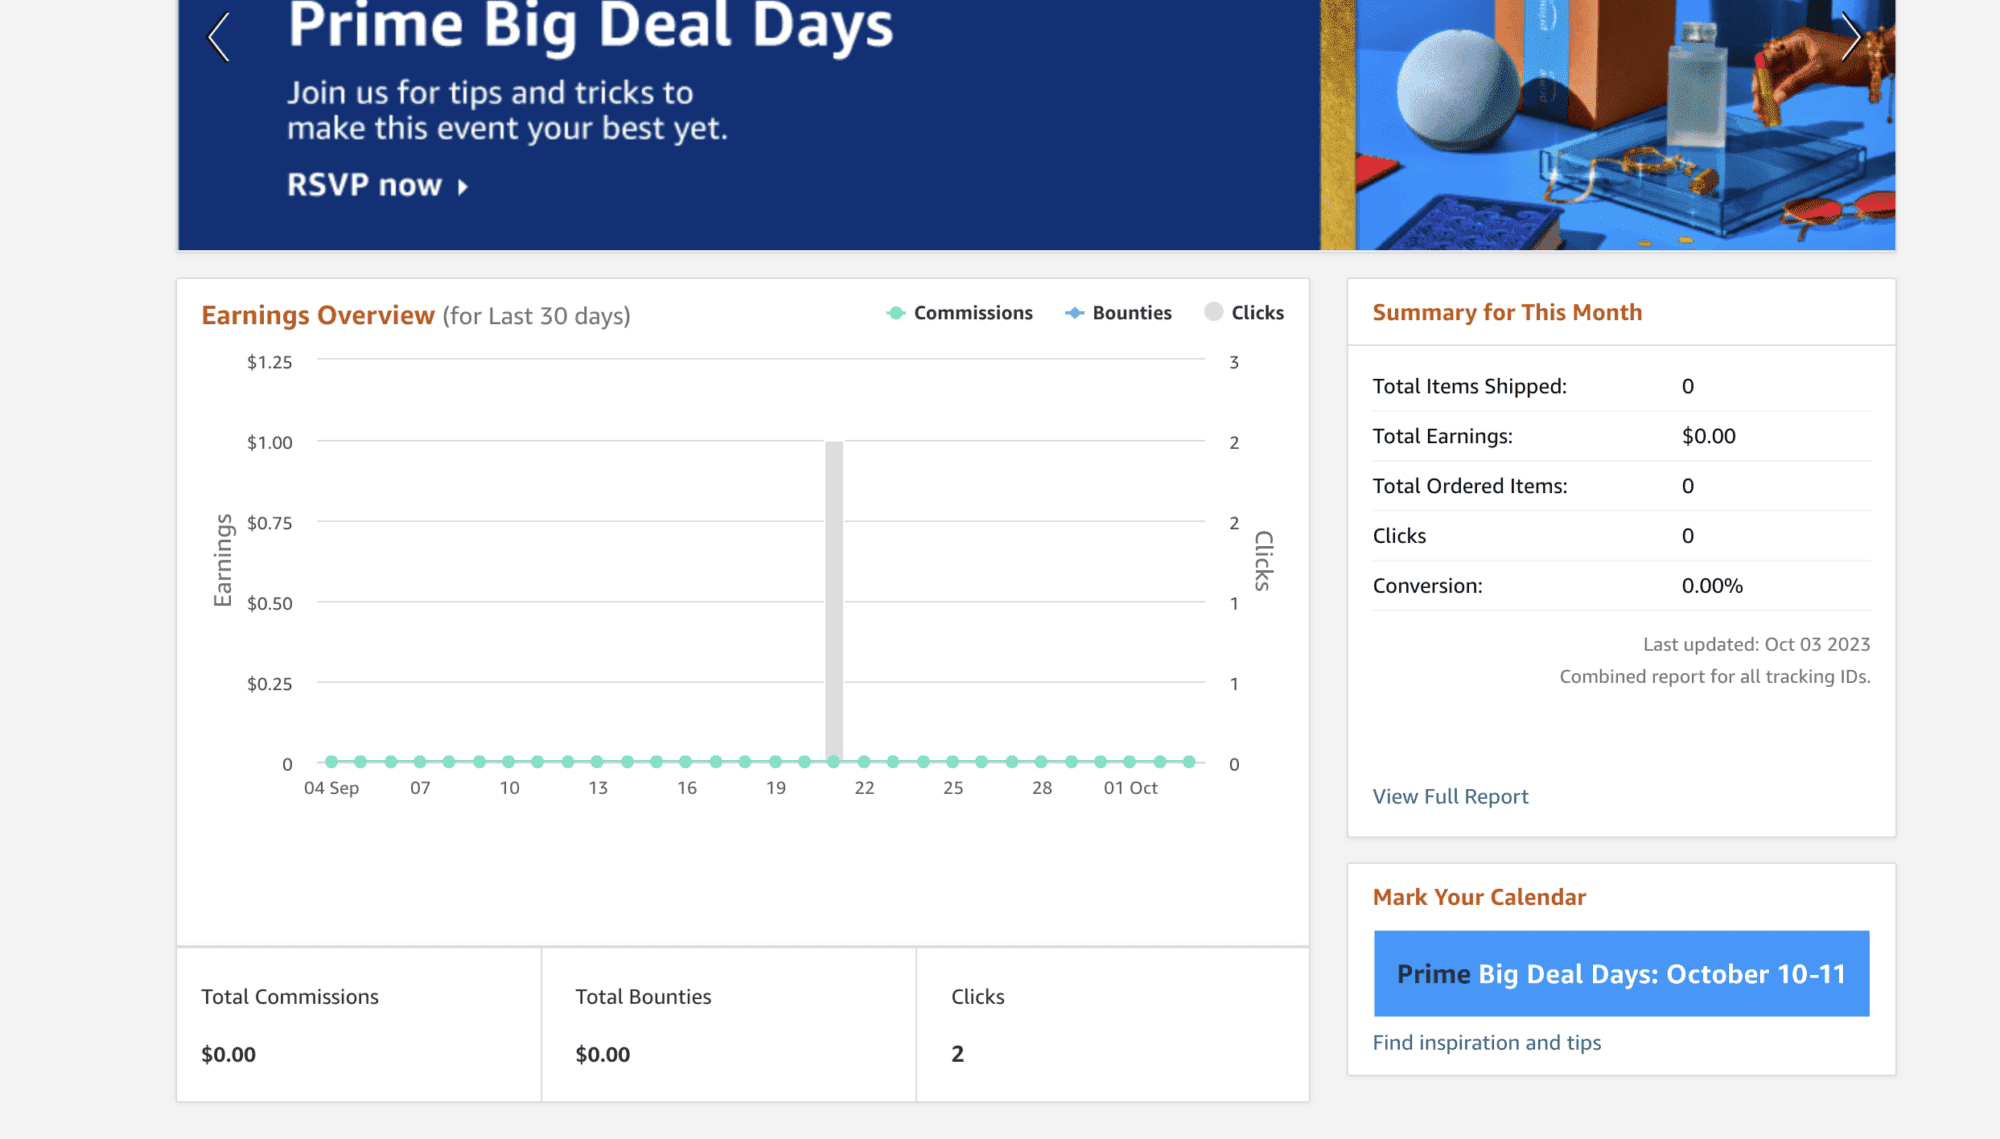2000x1139 pixels.
Task: Click the Total Bounties summary cell
Action: click(728, 1025)
